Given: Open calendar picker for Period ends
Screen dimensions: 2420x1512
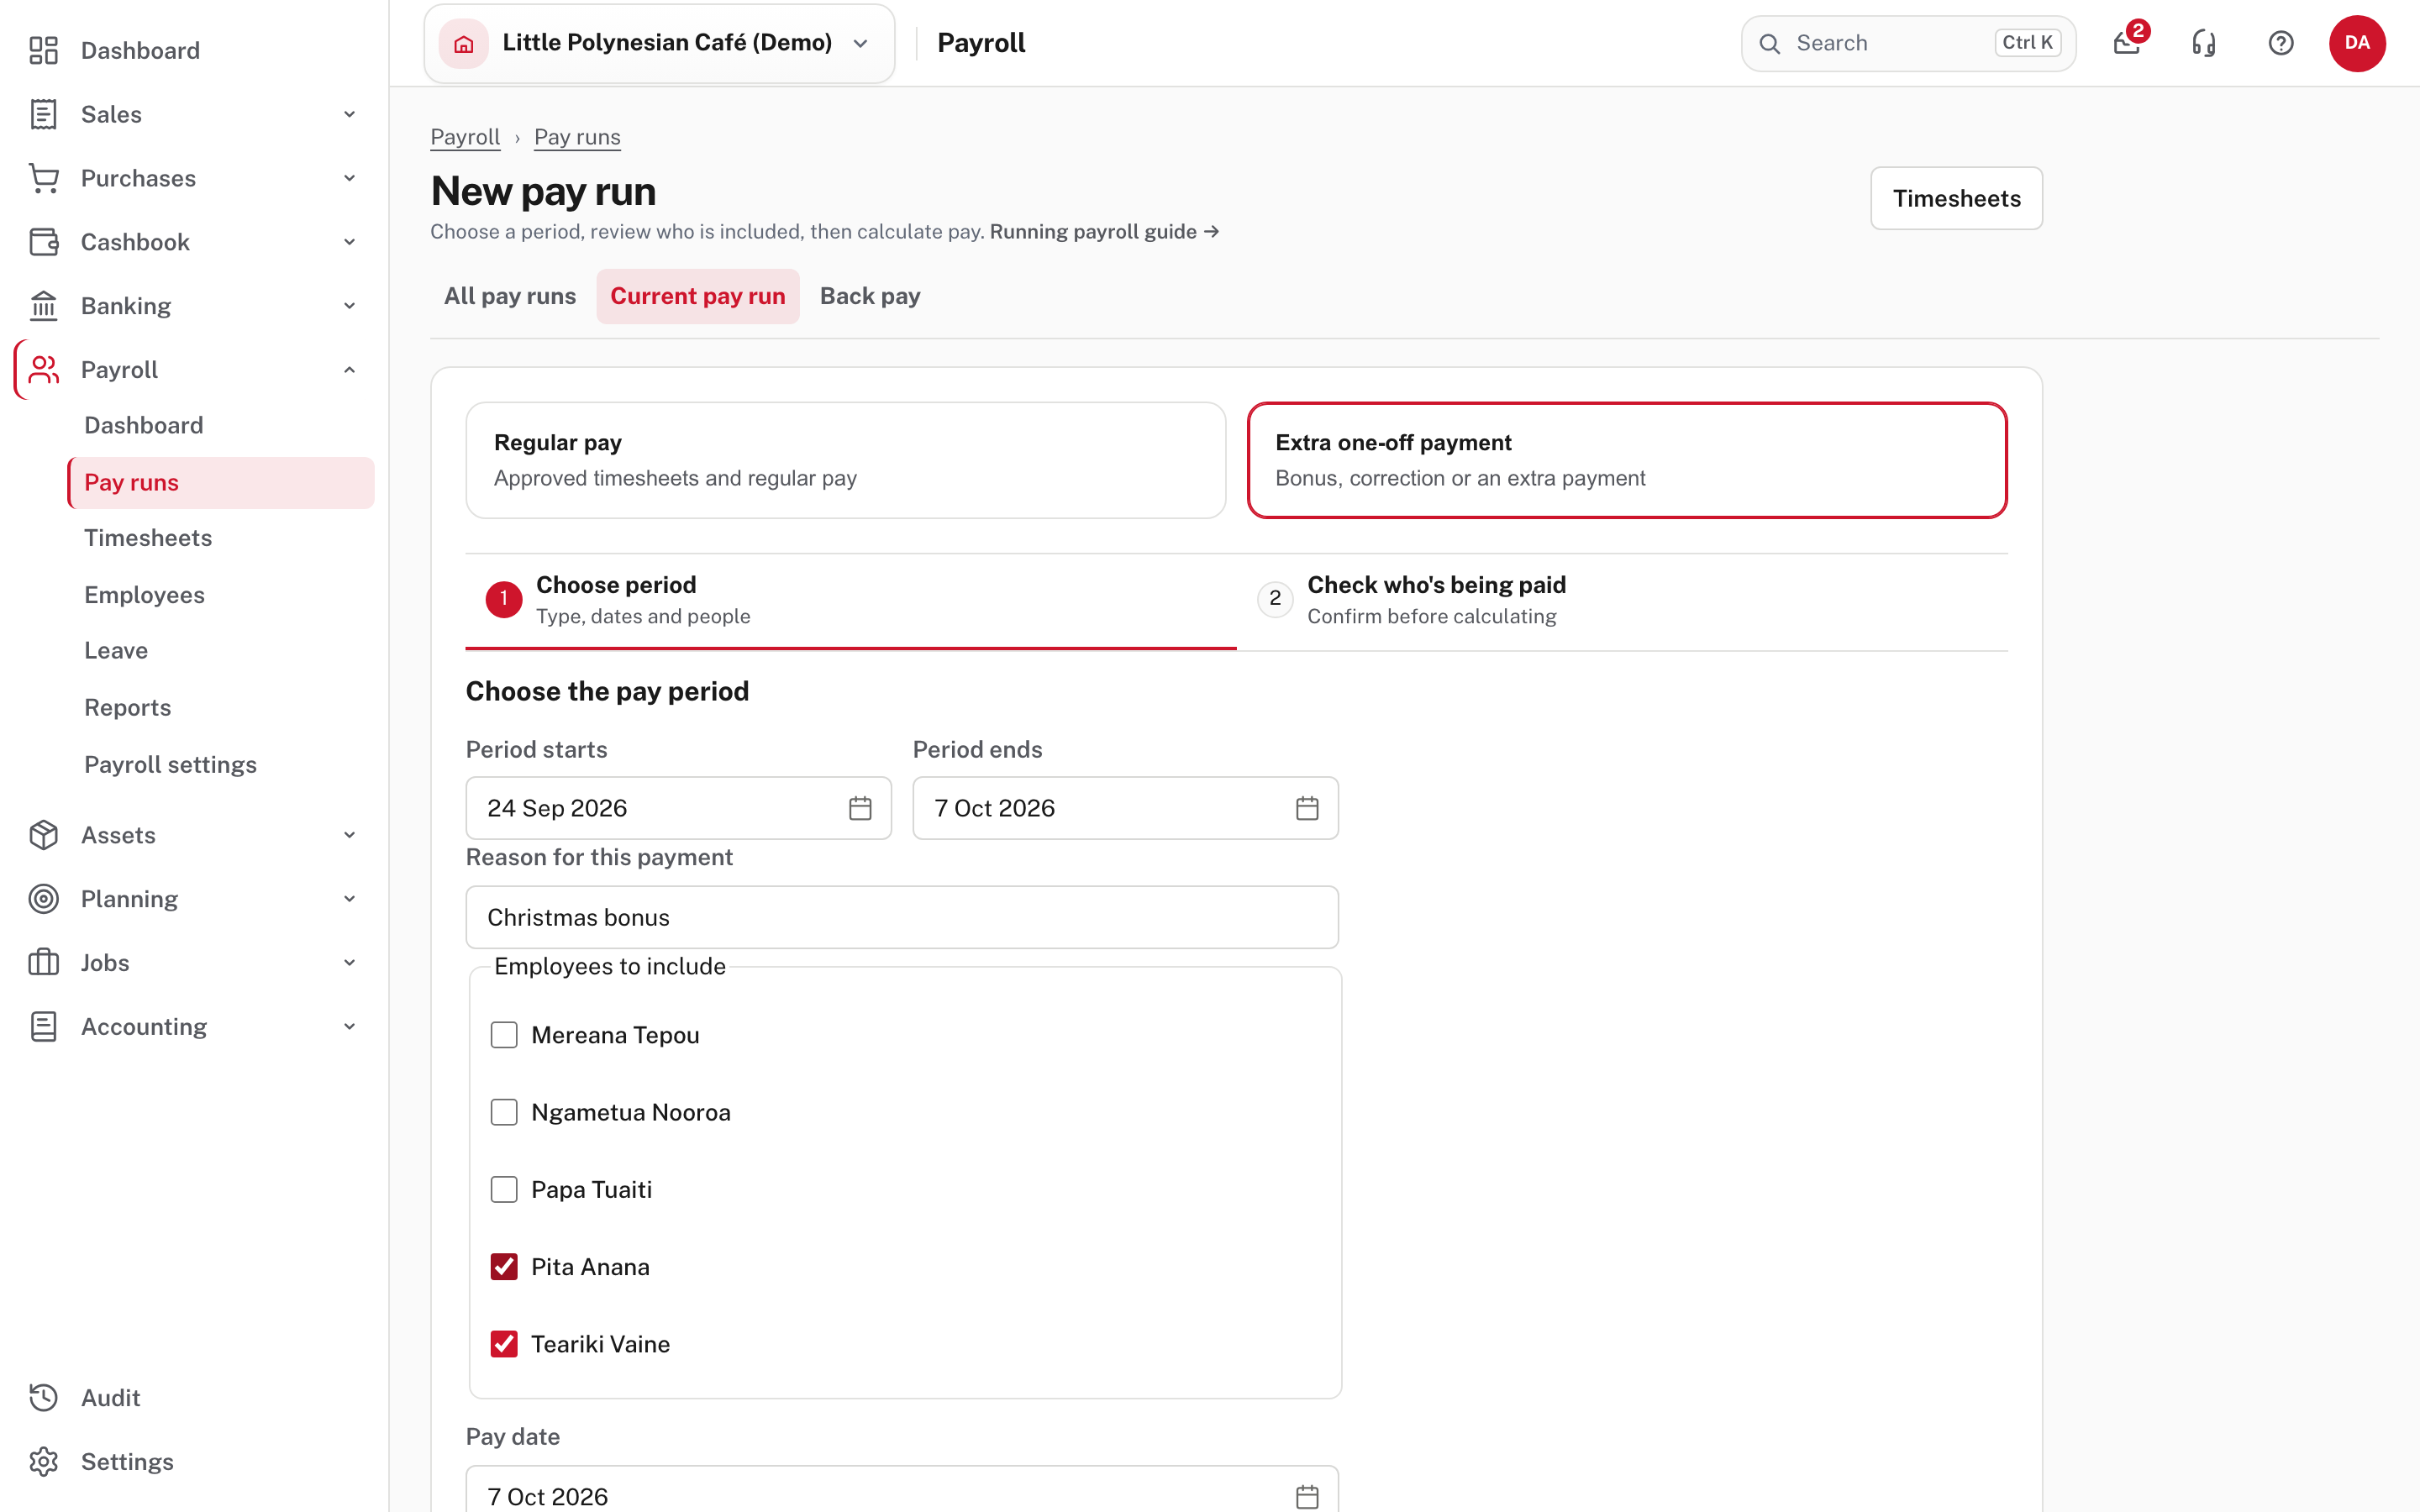Looking at the screenshot, I should tap(1307, 808).
